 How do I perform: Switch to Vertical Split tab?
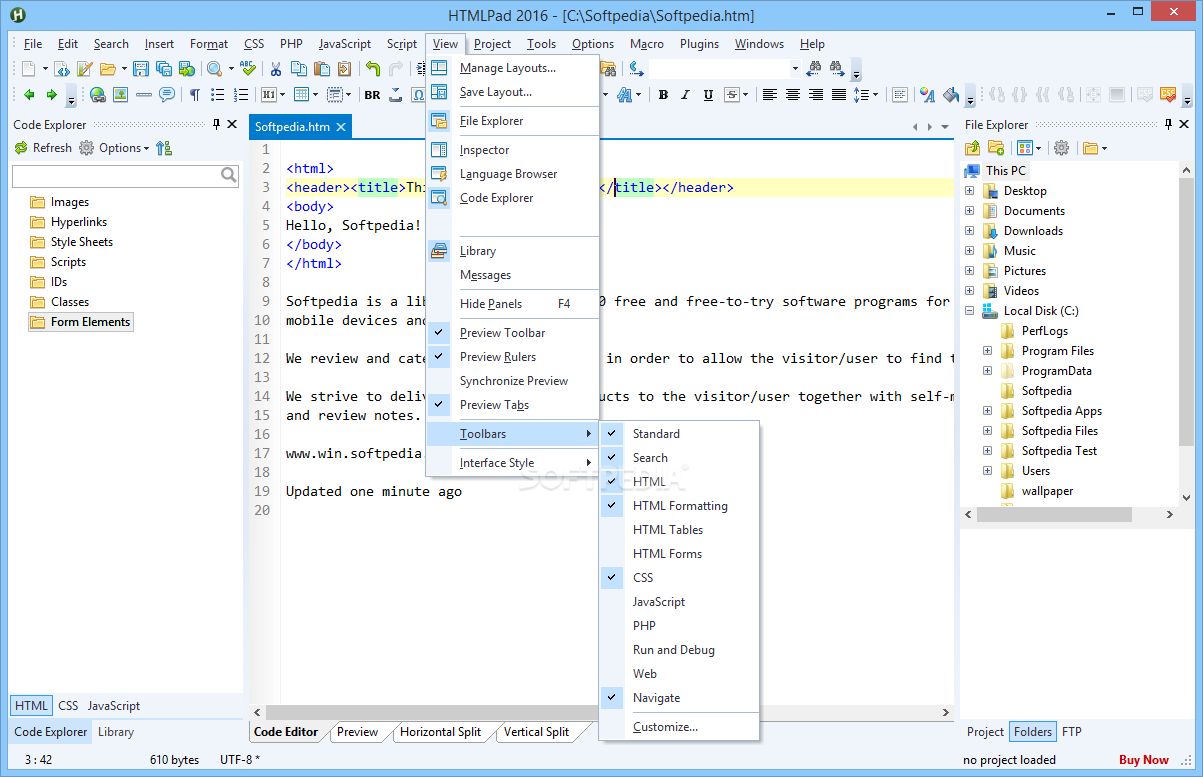[536, 732]
